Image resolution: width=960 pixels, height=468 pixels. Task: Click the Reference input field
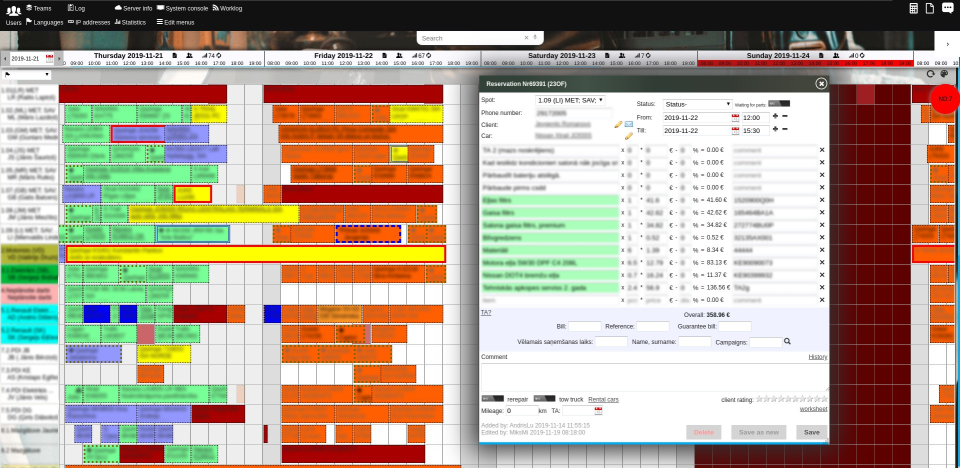tap(653, 326)
